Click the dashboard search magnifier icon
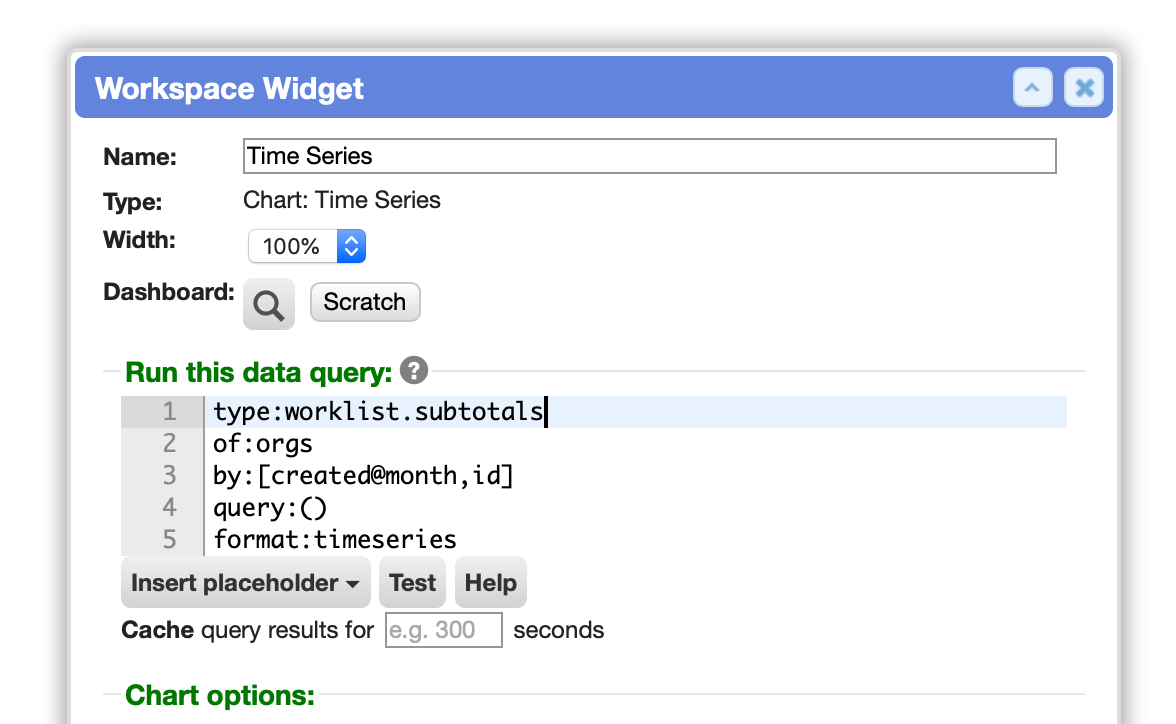The width and height of the screenshot is (1176, 724). click(x=268, y=305)
